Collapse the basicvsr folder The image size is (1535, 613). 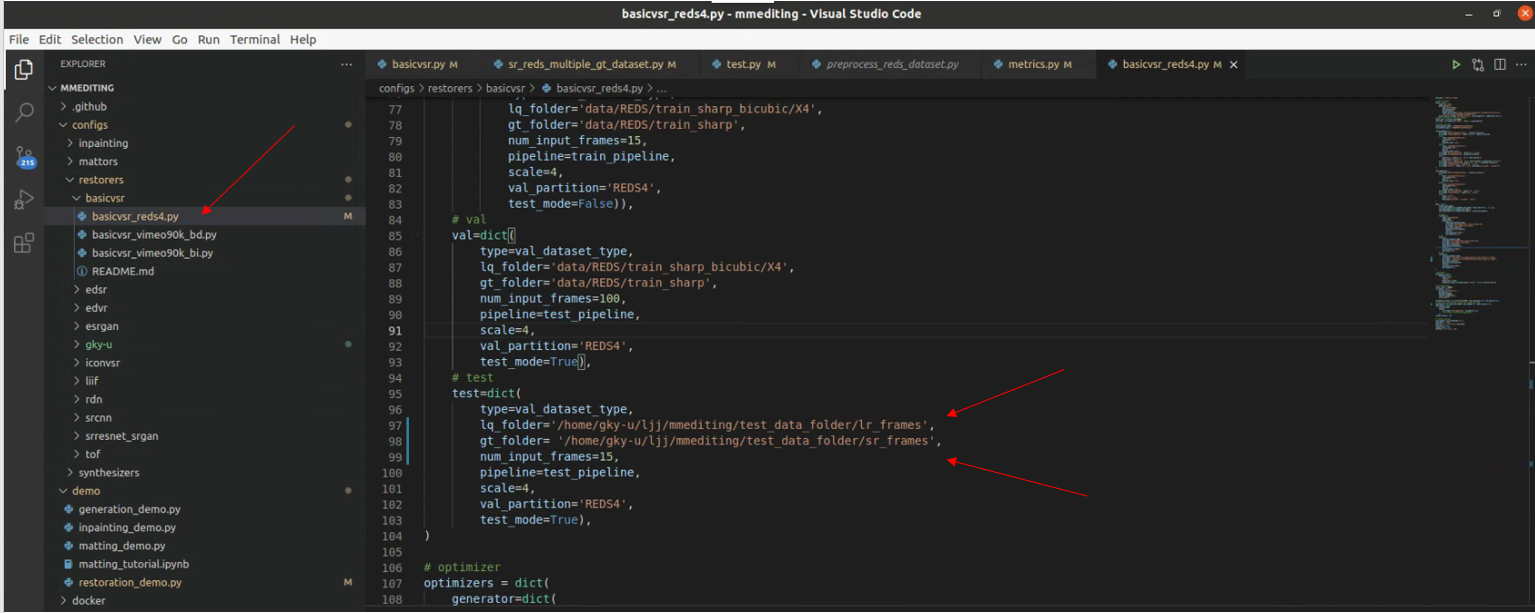coord(77,198)
